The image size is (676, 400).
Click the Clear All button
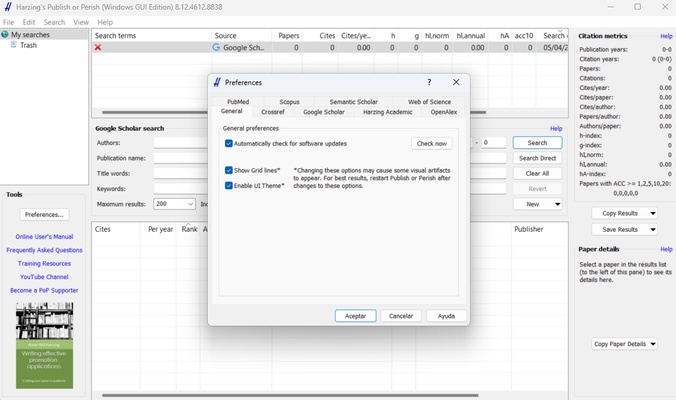pyautogui.click(x=537, y=173)
